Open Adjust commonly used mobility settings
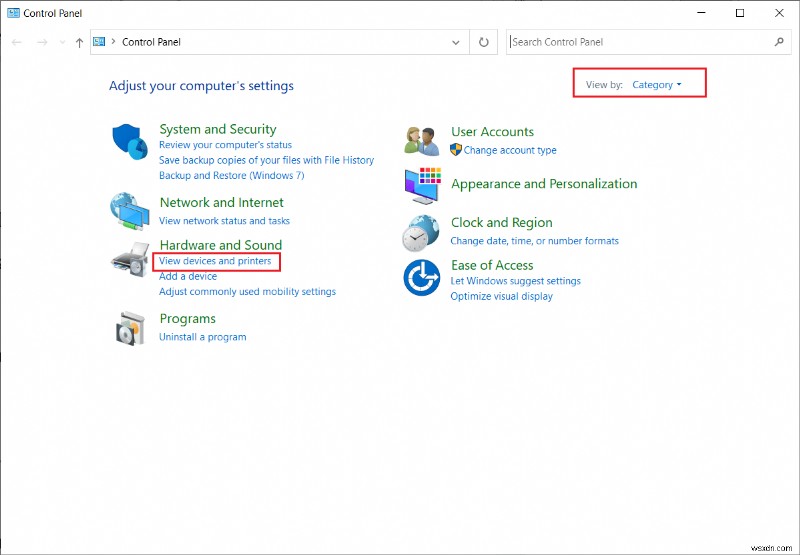The height and width of the screenshot is (555, 800). (247, 292)
